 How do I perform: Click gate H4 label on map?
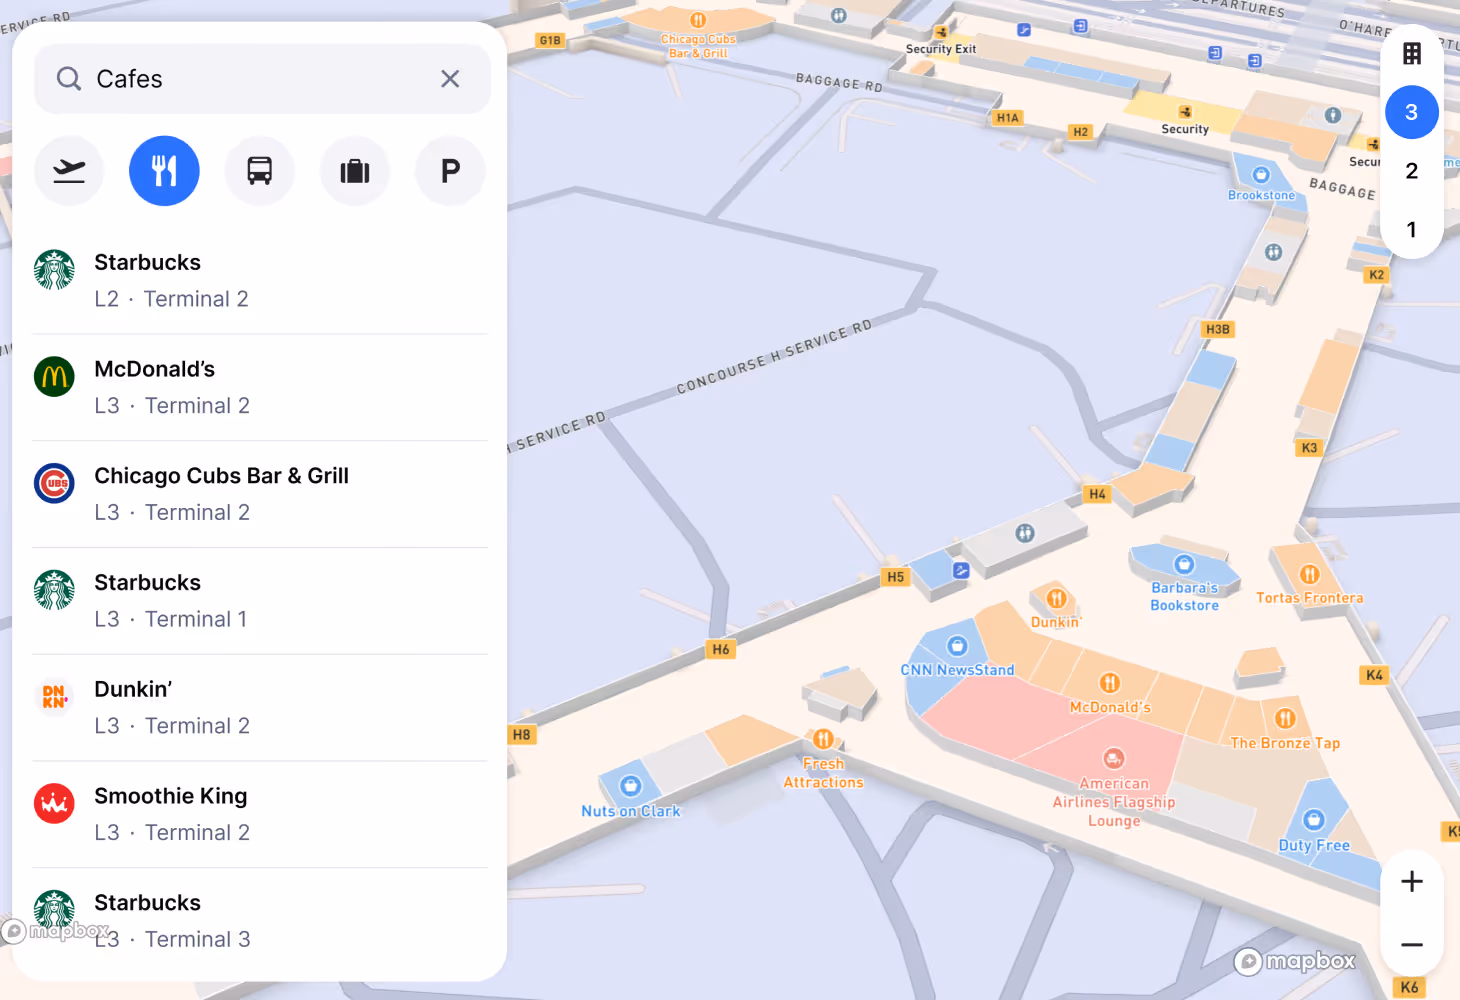pos(1098,494)
